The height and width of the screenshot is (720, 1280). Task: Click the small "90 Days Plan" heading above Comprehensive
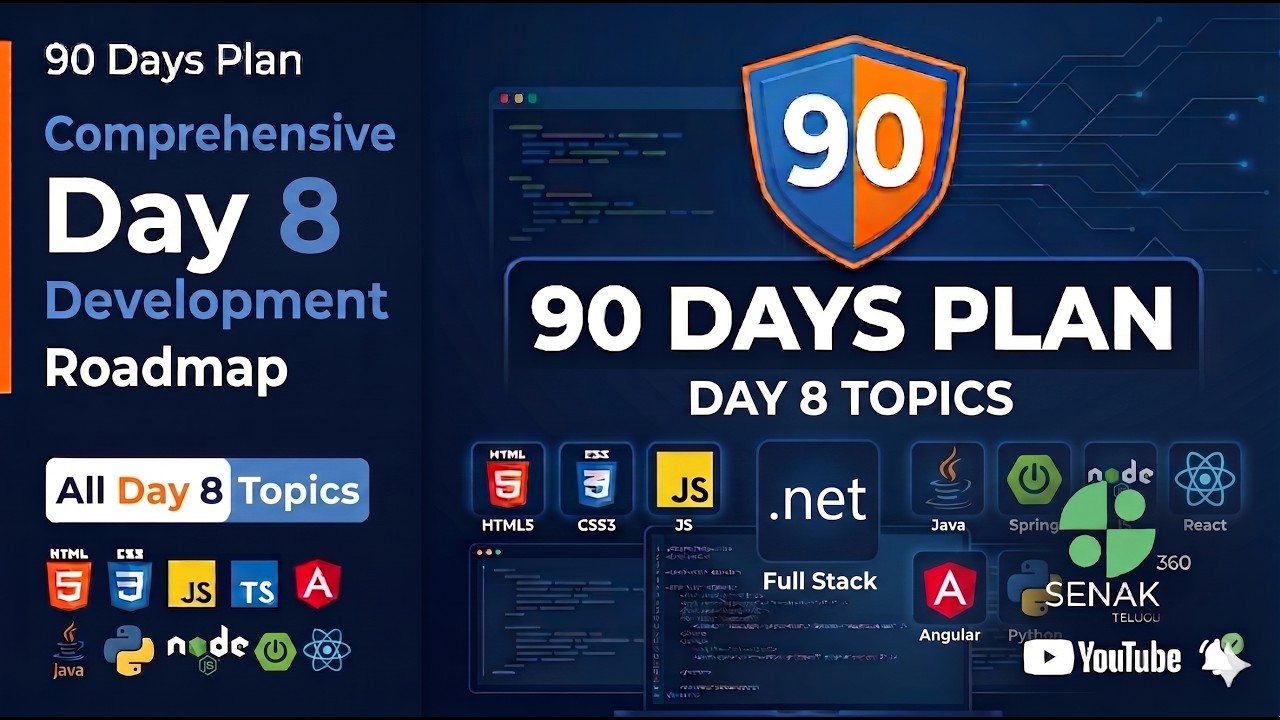click(x=174, y=61)
